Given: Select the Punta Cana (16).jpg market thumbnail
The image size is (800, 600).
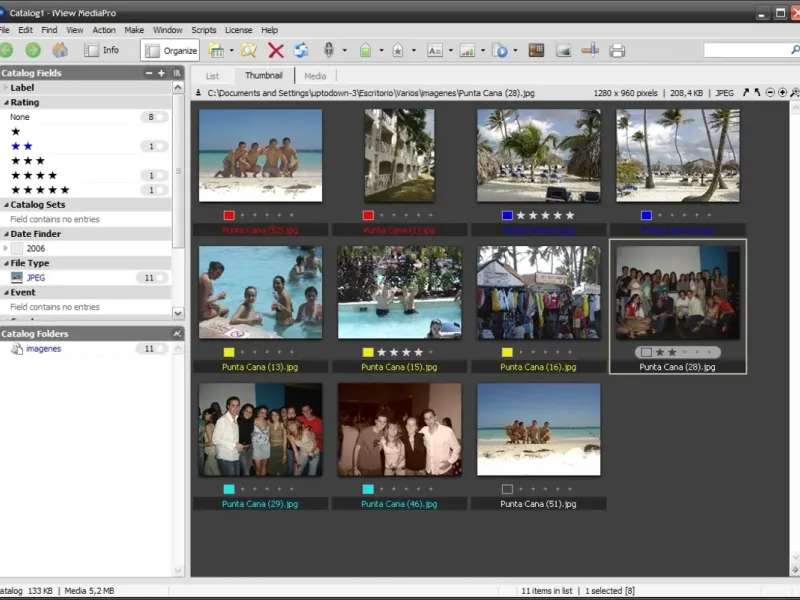Looking at the screenshot, I should click(x=538, y=293).
